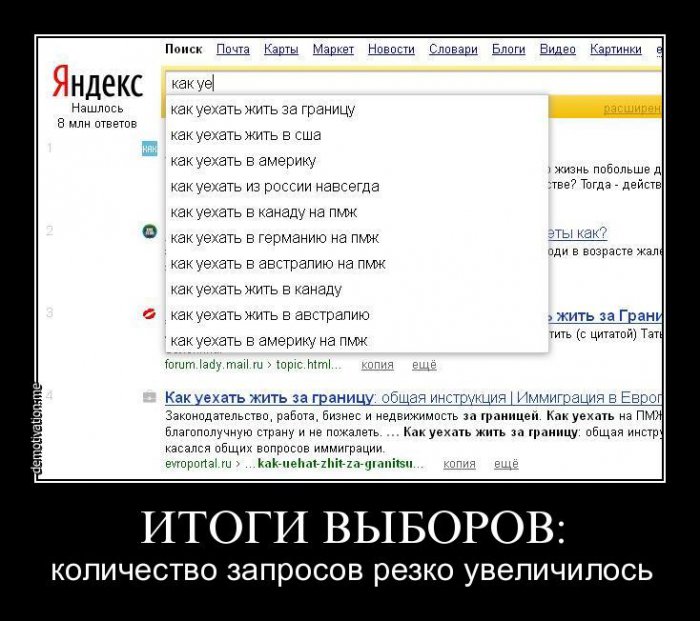This screenshot has width=700, height=621.
Task: Click the Яндекс logo
Action: pyautogui.click(x=97, y=82)
